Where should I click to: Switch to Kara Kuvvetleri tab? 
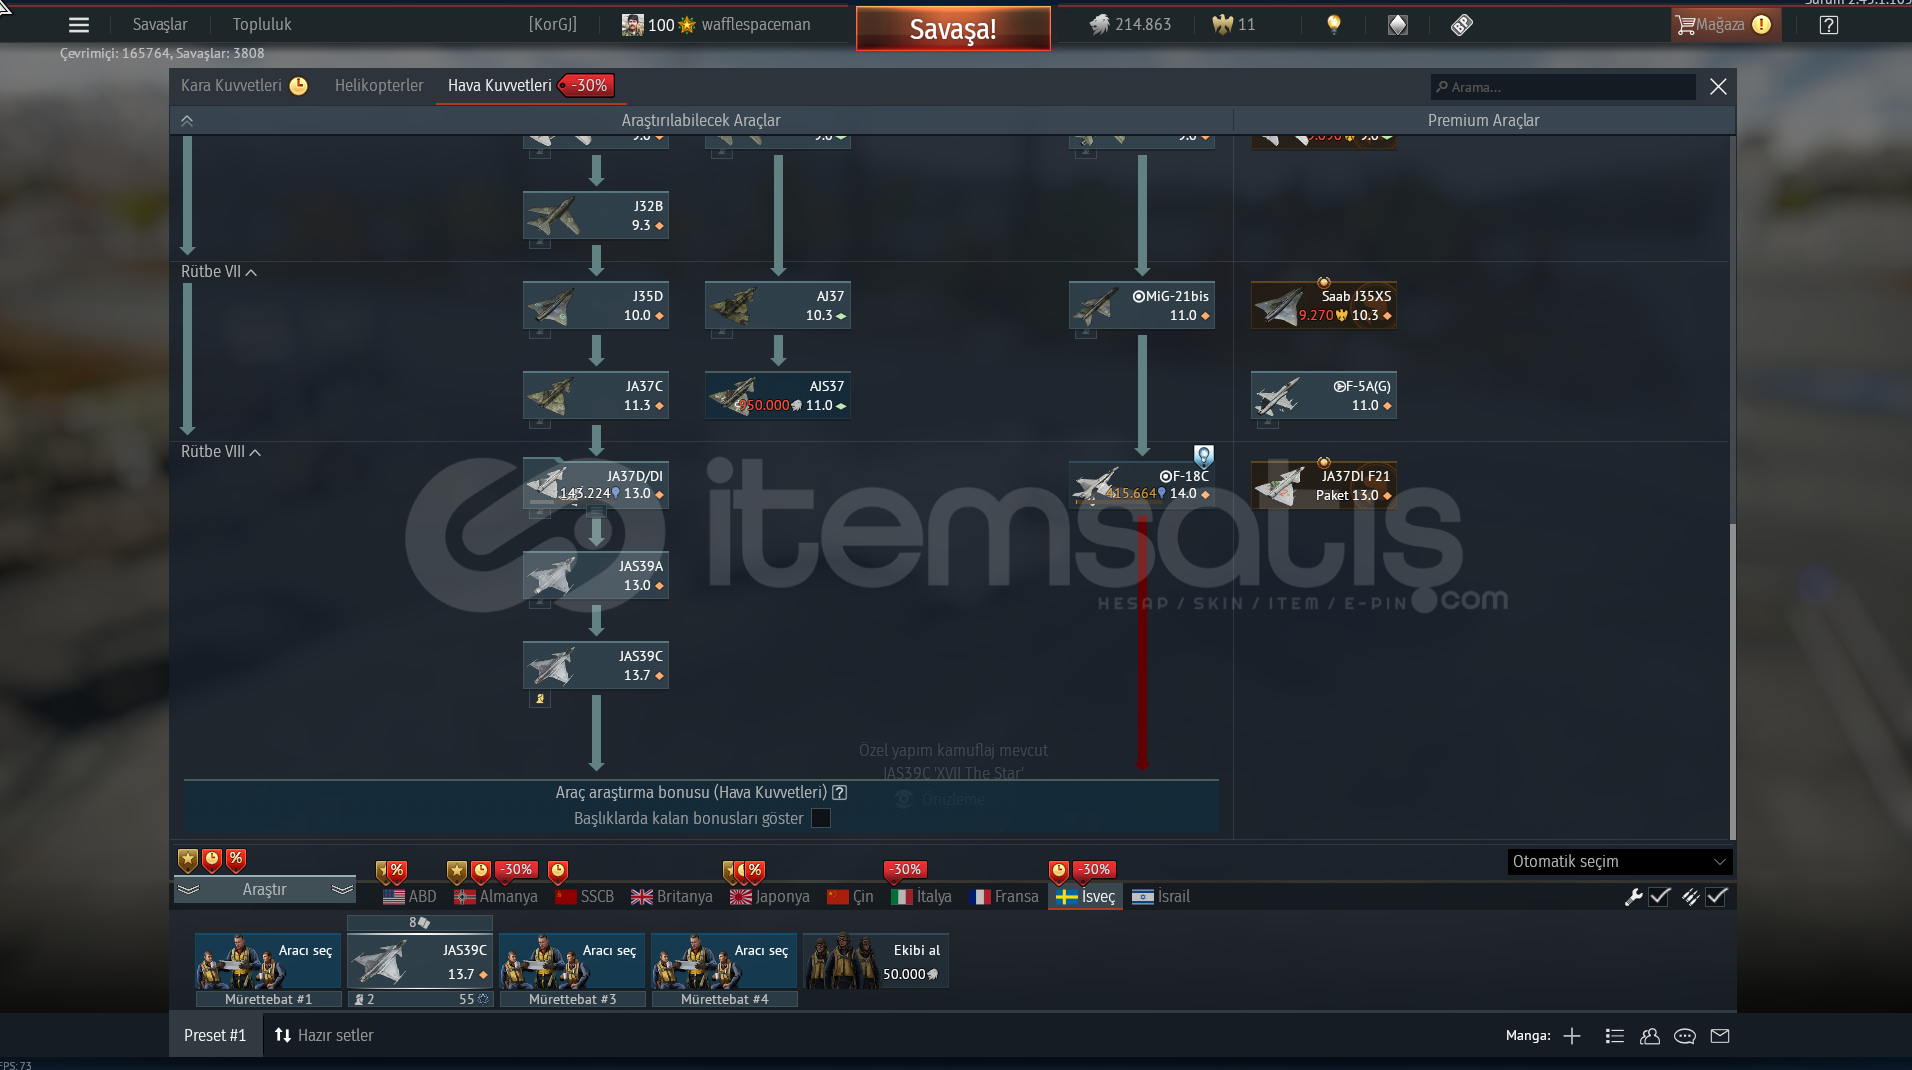pyautogui.click(x=244, y=86)
